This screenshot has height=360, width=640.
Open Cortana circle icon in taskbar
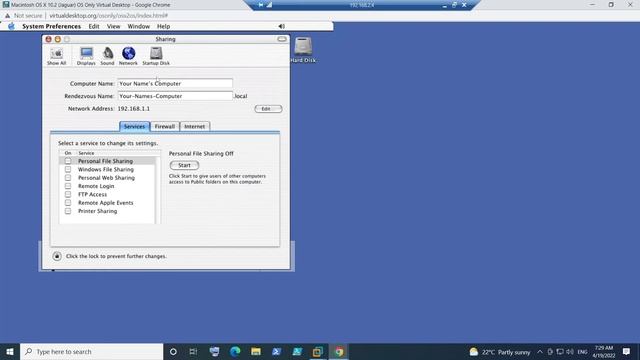173,351
